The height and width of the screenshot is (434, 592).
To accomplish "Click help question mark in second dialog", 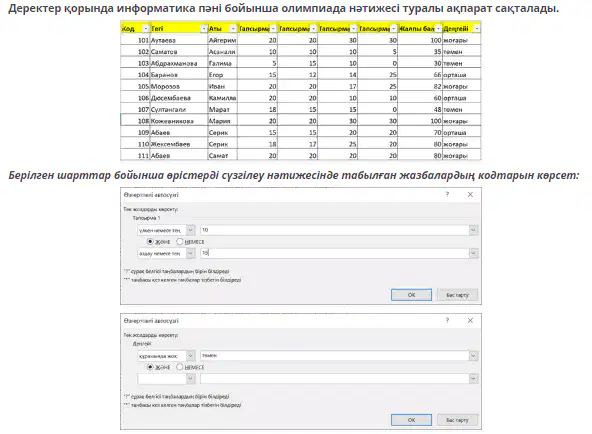I will (447, 320).
